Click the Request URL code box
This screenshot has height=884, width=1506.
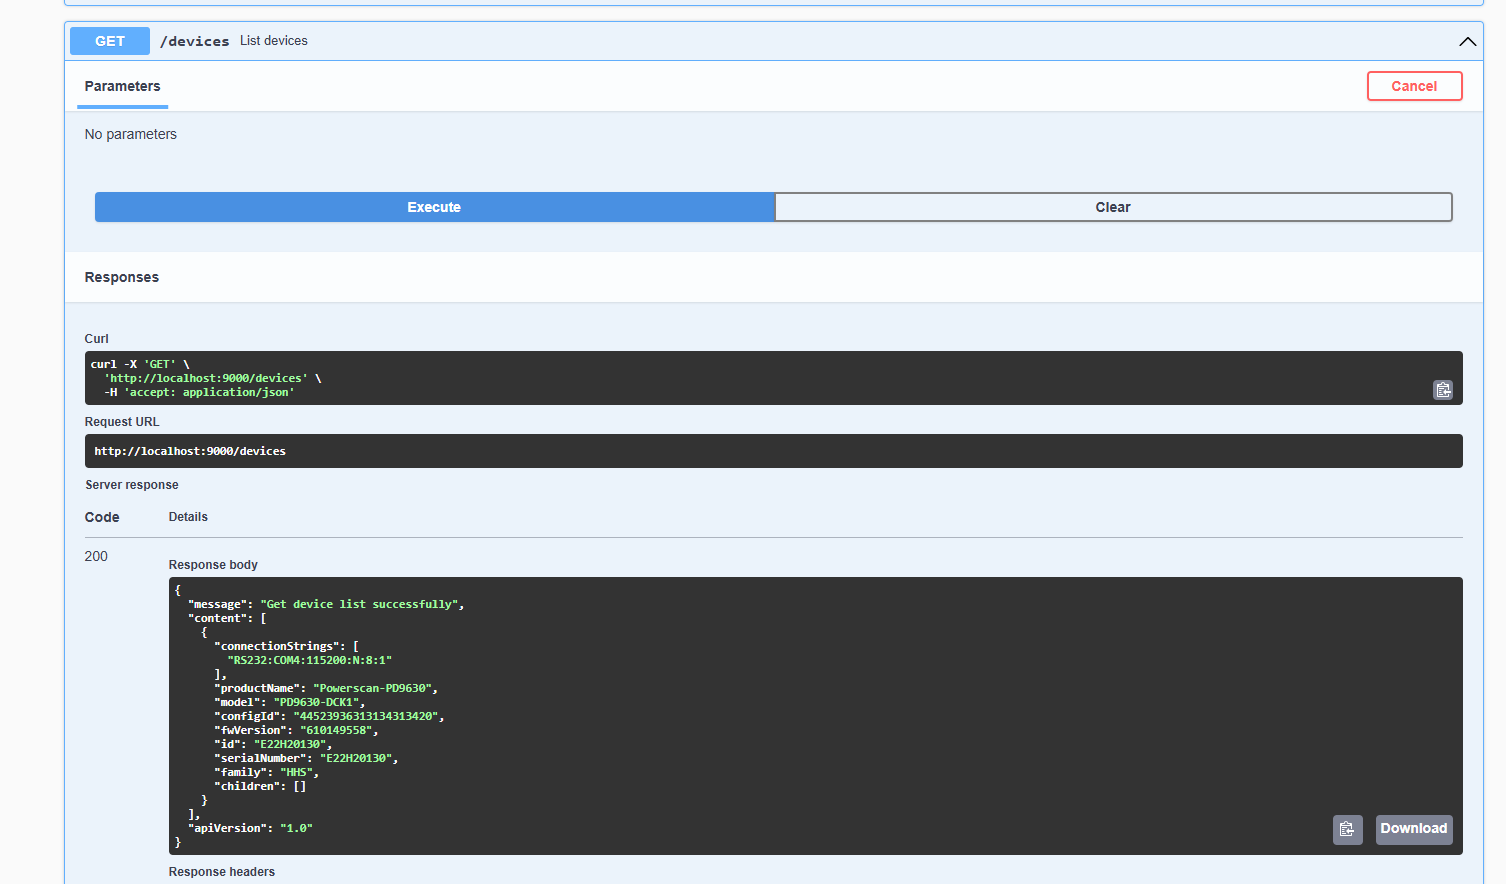pos(772,451)
